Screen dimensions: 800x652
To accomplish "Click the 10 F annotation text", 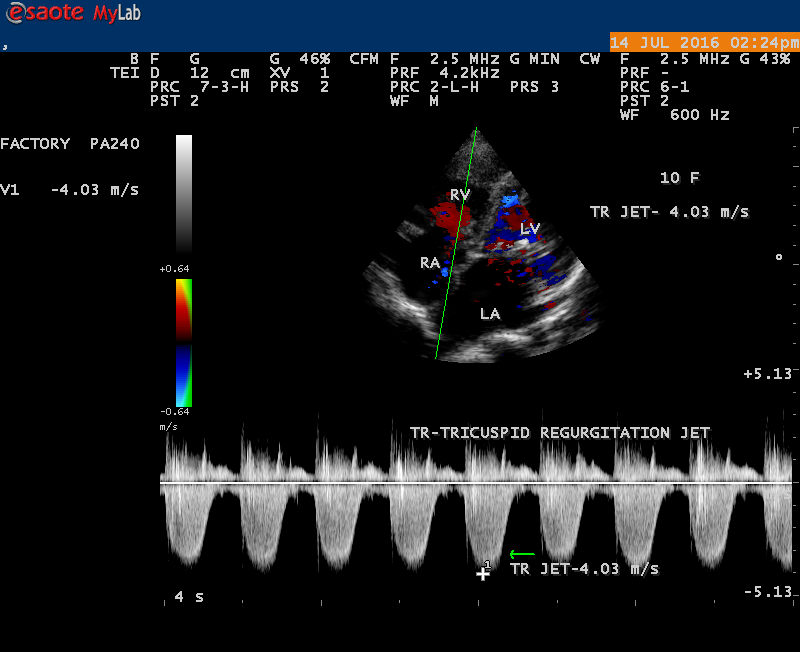I will (679, 178).
